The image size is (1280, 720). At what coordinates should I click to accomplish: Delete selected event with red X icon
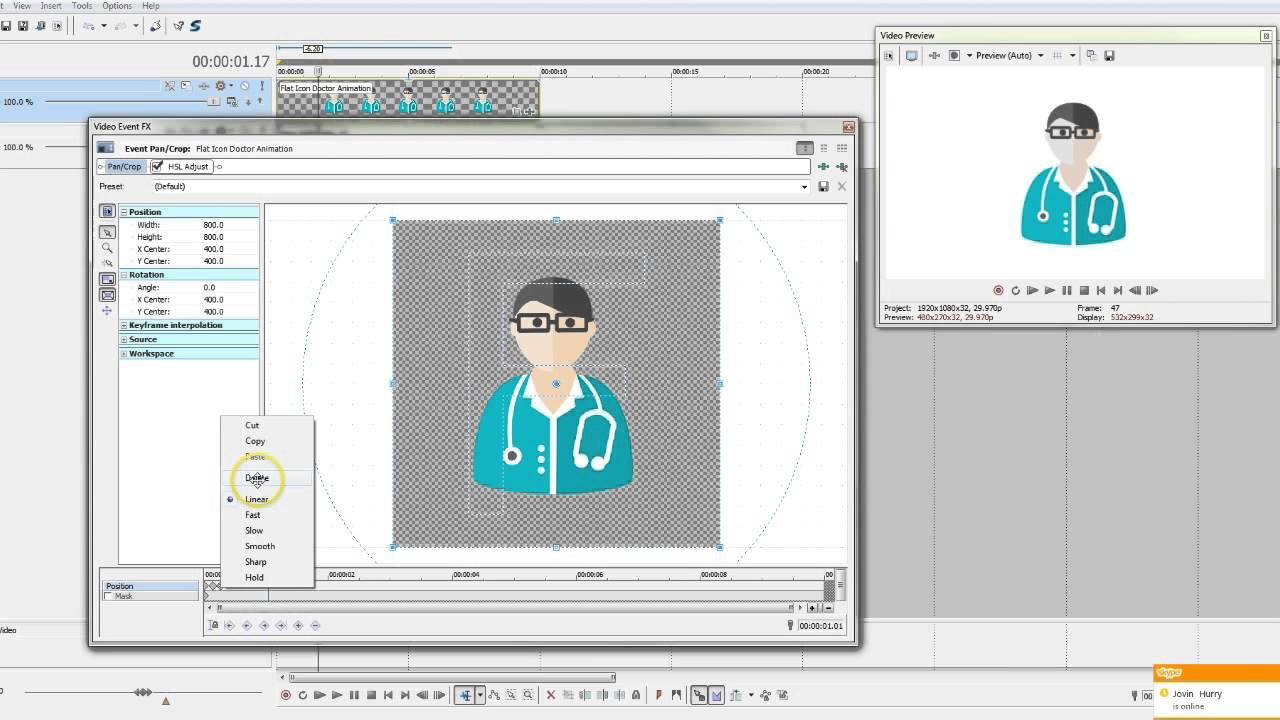(550, 695)
